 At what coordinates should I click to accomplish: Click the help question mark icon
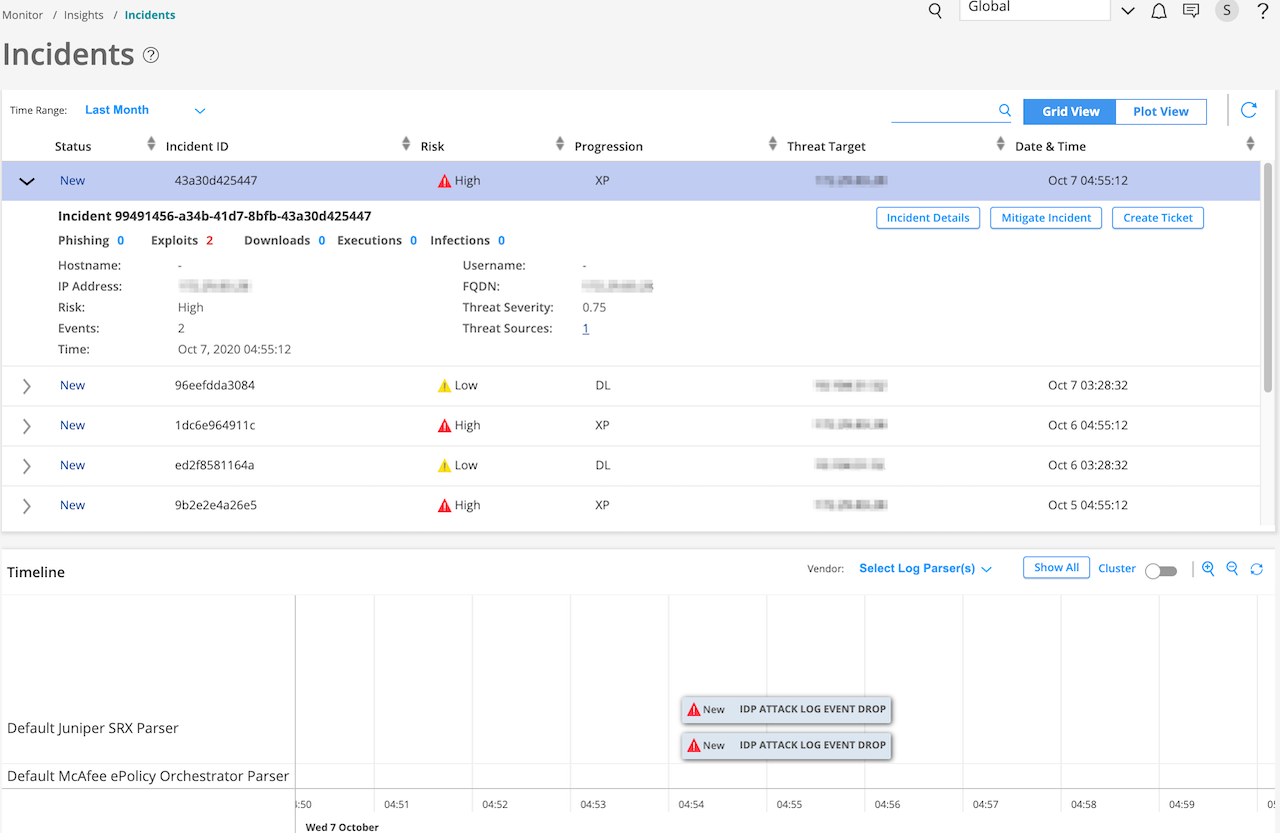click(x=1262, y=12)
